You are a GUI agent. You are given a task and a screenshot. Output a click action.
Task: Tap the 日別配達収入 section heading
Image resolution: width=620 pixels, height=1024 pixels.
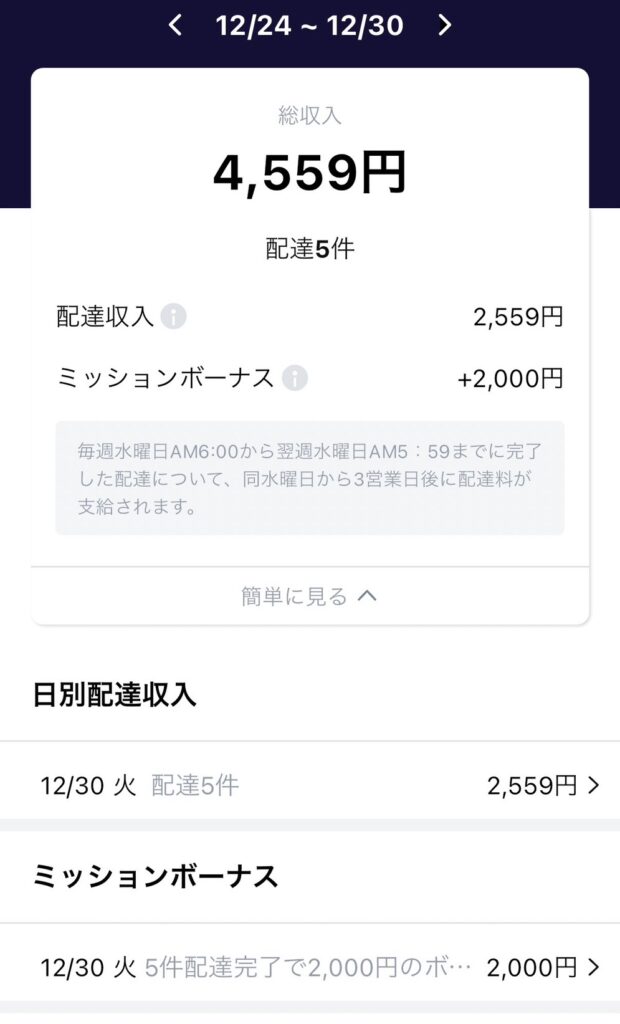(114, 695)
